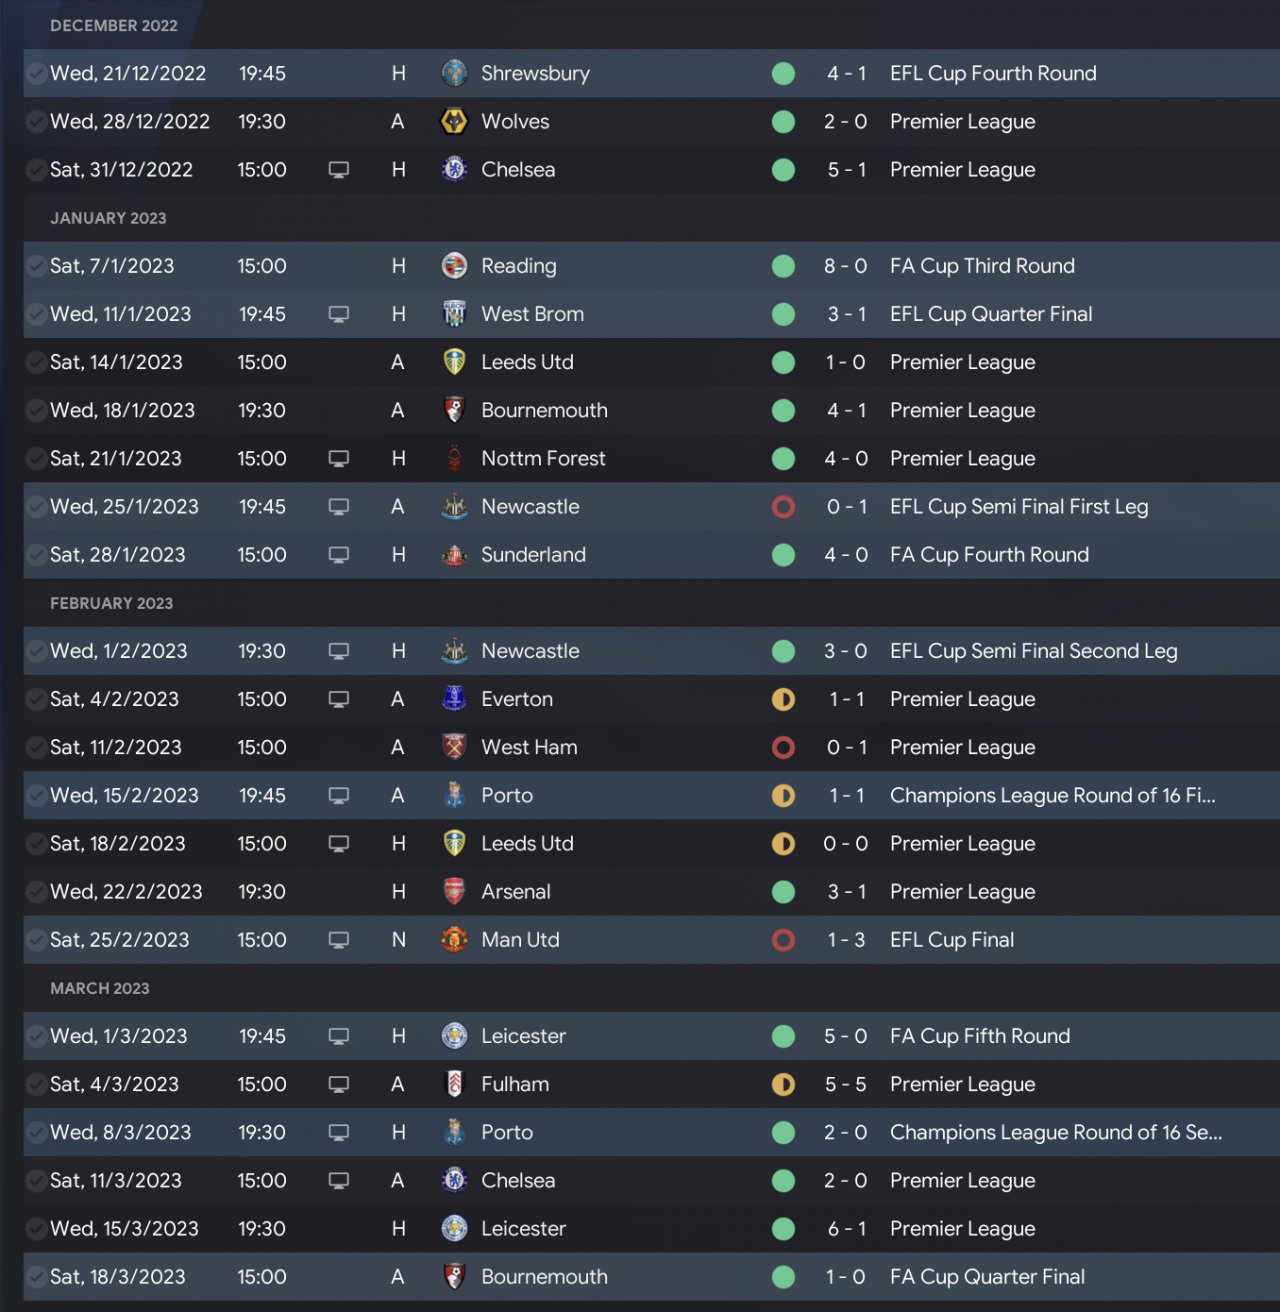Viewport: 1280px width, 1312px height.
Task: Open the Reading club badge
Action: coord(454,266)
